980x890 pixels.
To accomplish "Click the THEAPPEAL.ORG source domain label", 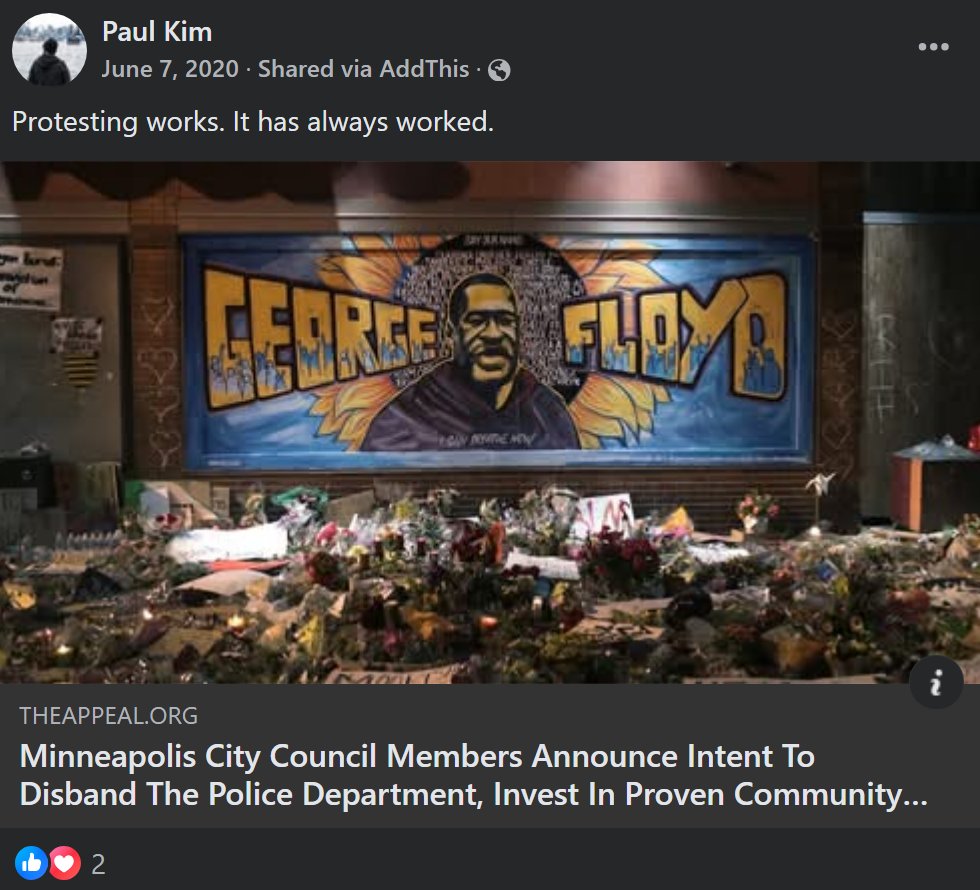I will tap(109, 716).
